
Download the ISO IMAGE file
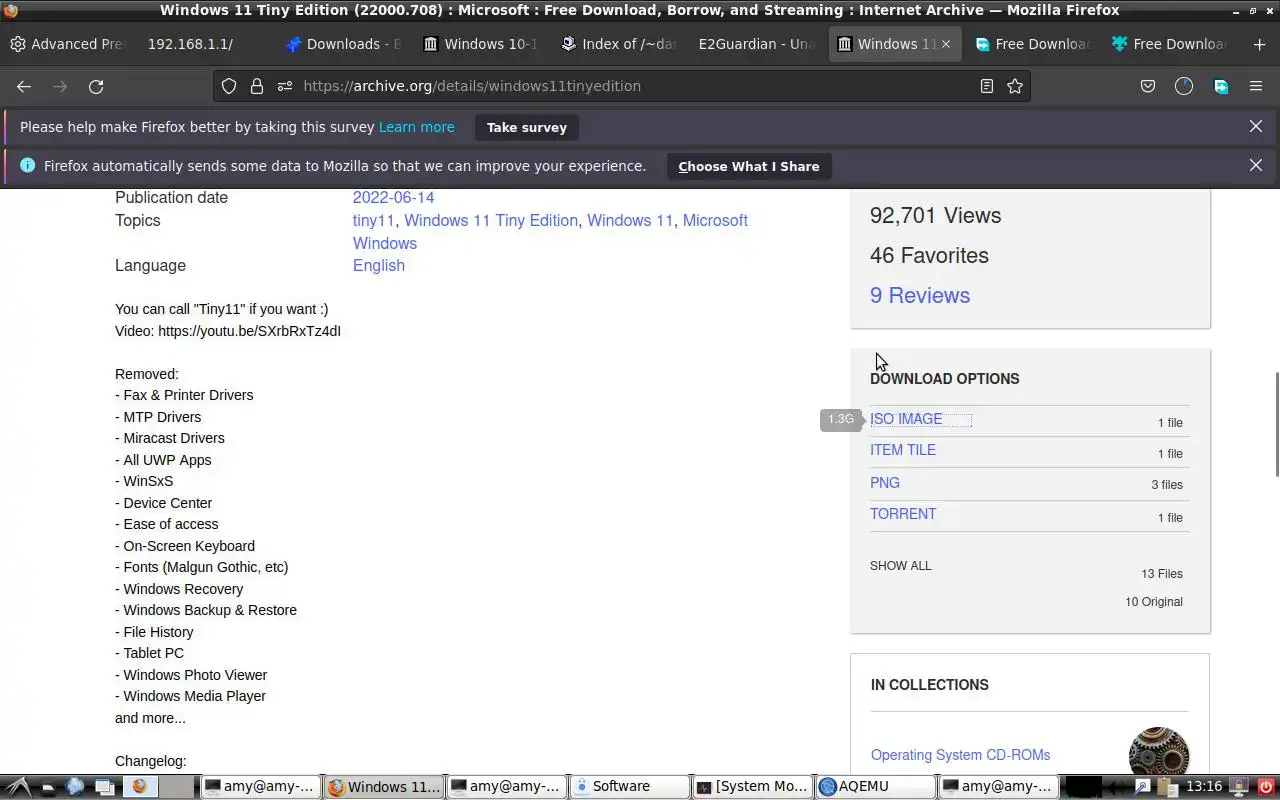point(906,419)
